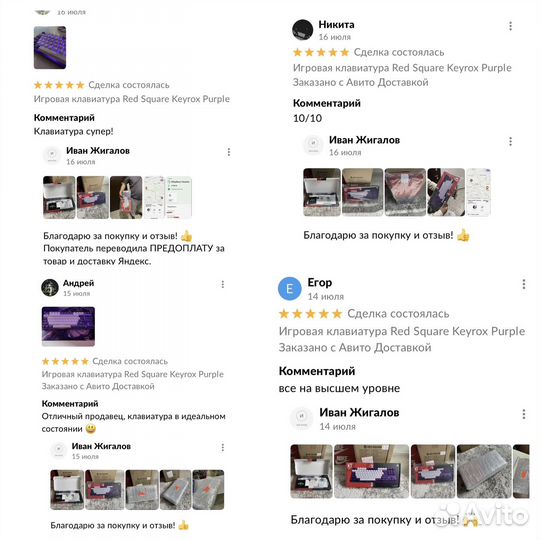Open the three-dot menu on Егор's review

click(x=523, y=284)
